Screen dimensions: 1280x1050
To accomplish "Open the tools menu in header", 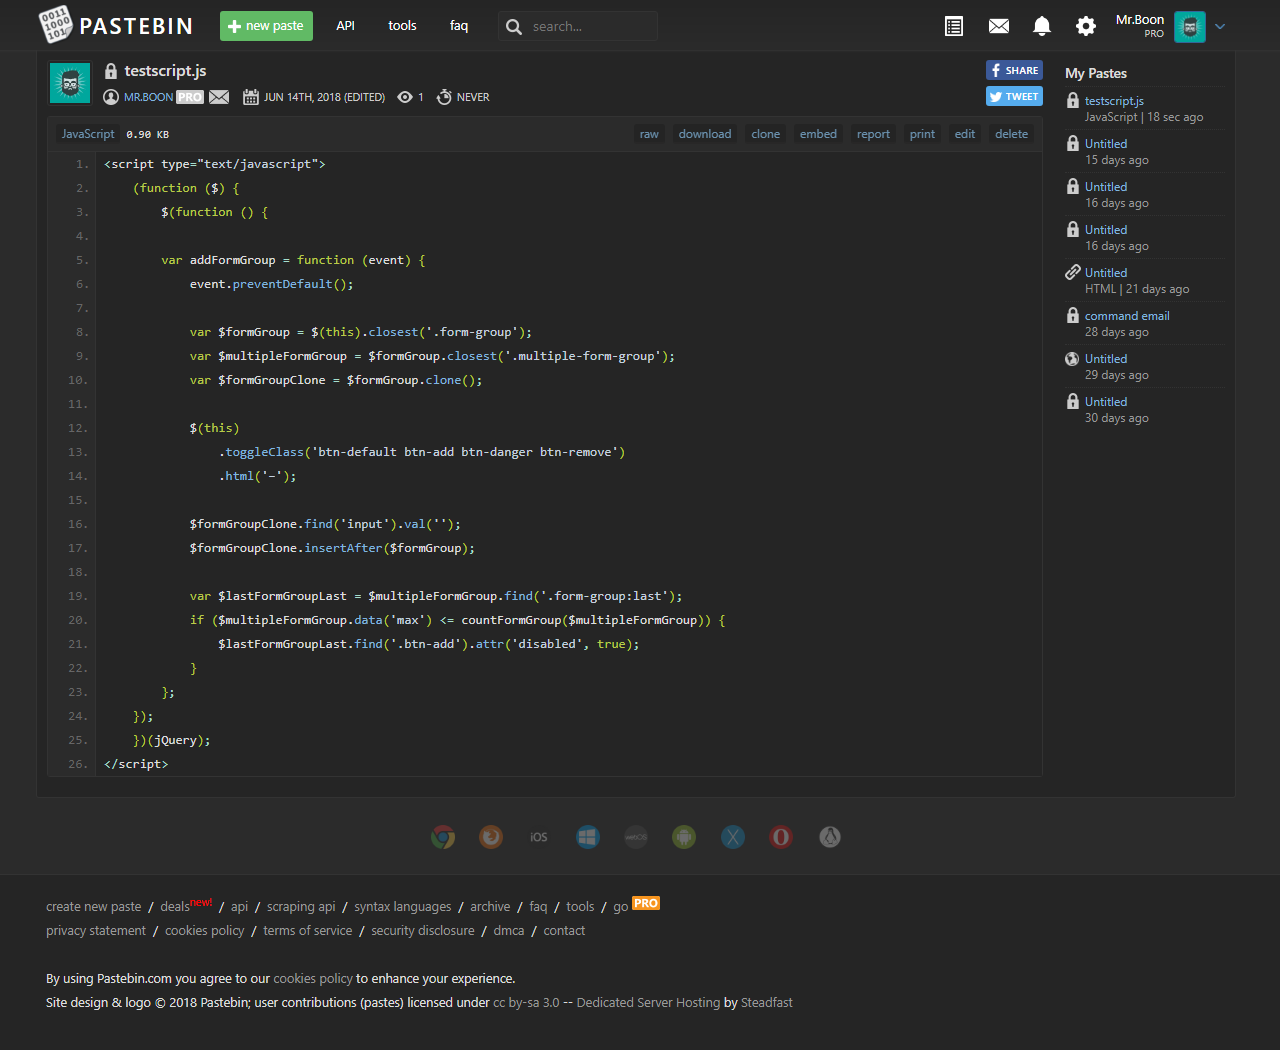I will pyautogui.click(x=402, y=26).
